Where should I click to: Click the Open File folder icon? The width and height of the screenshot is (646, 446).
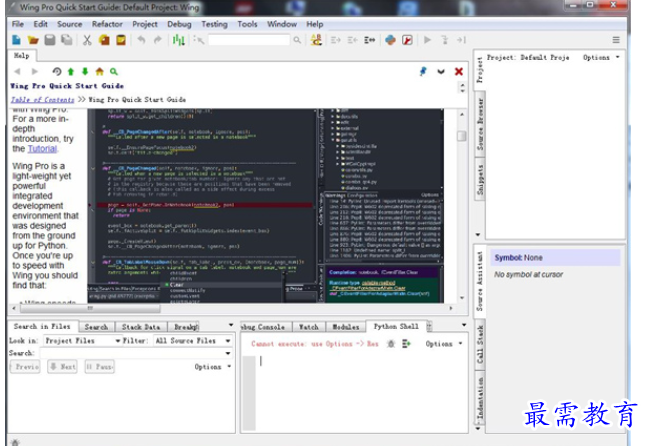(x=33, y=40)
